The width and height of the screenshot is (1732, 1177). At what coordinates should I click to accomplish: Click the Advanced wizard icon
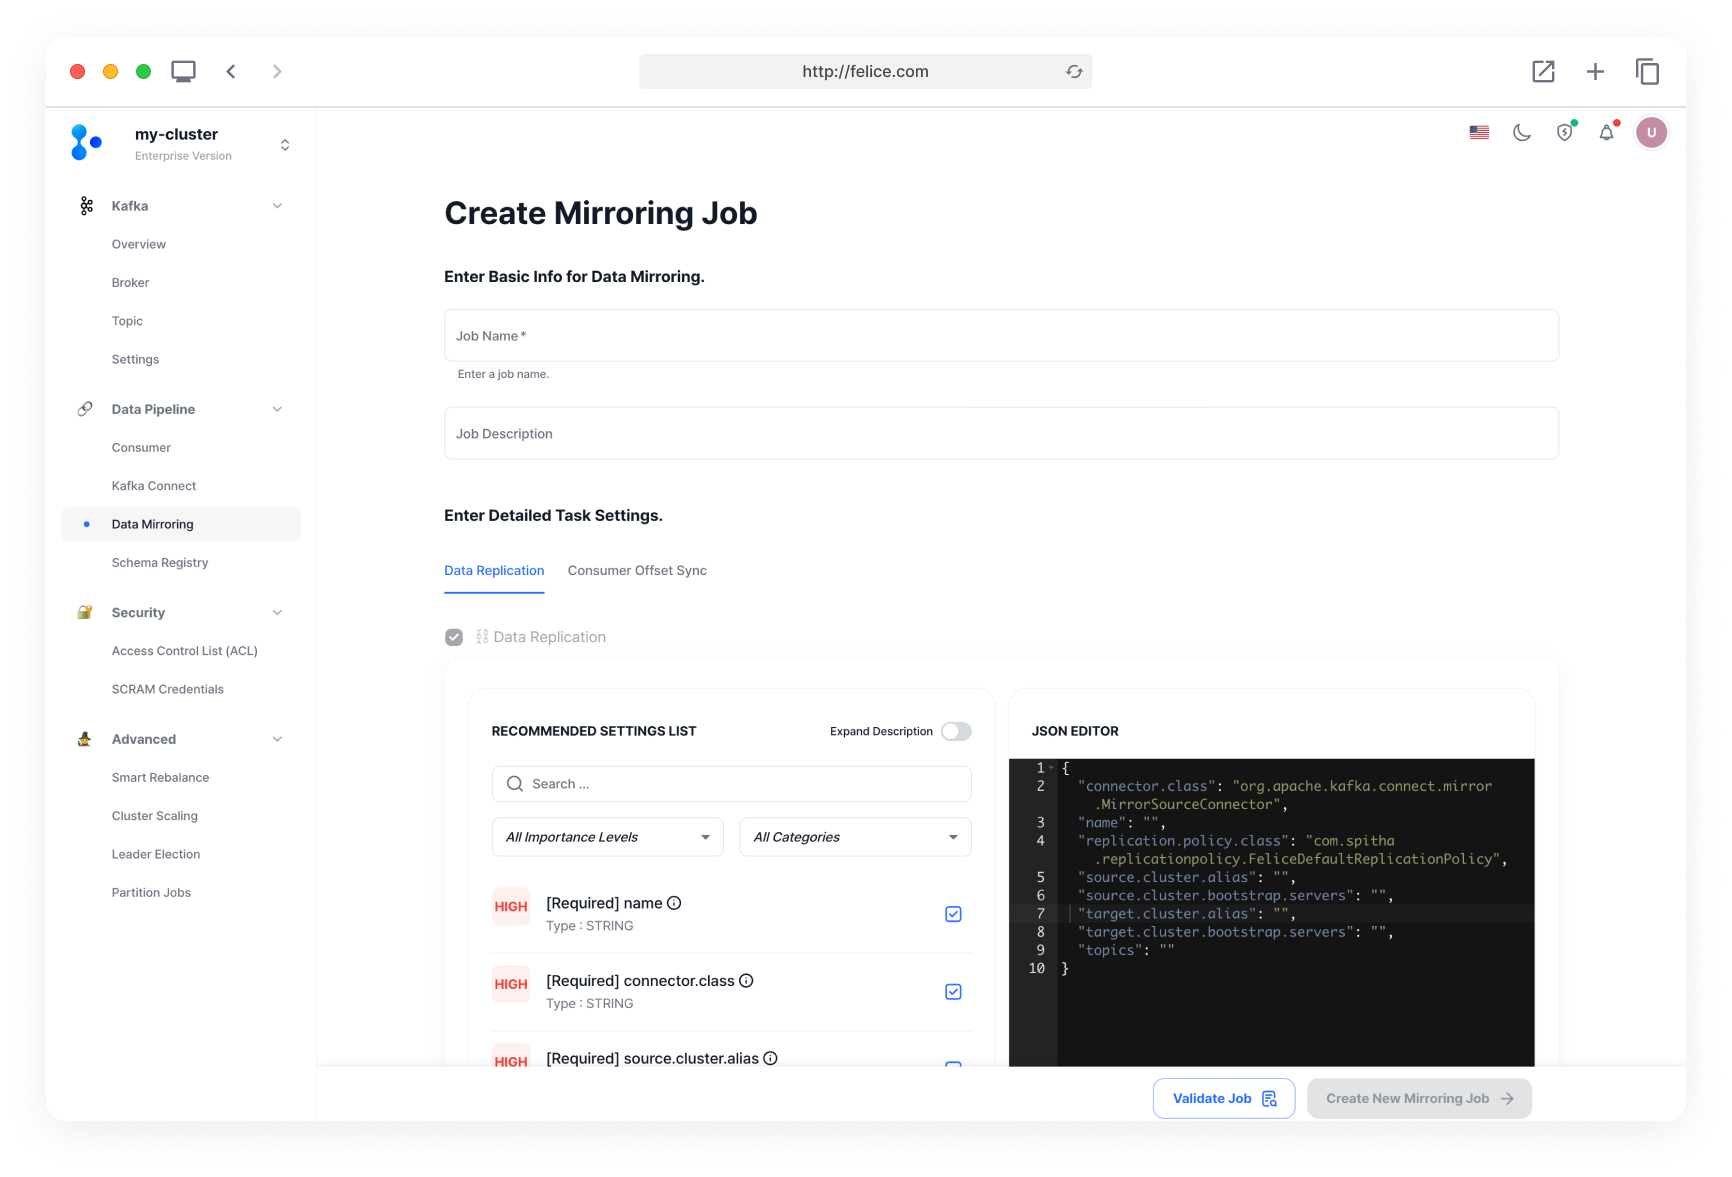pos(85,739)
